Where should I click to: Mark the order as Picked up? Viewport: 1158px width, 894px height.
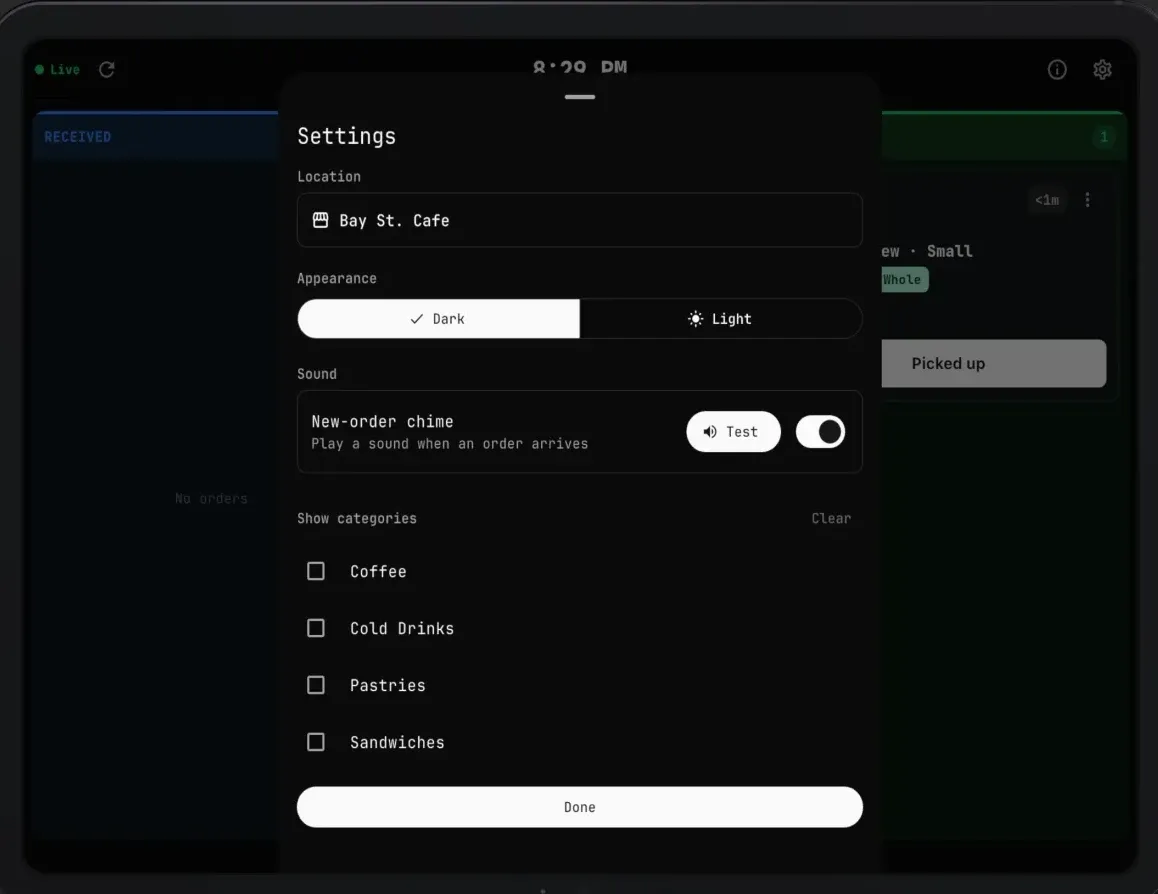993,363
